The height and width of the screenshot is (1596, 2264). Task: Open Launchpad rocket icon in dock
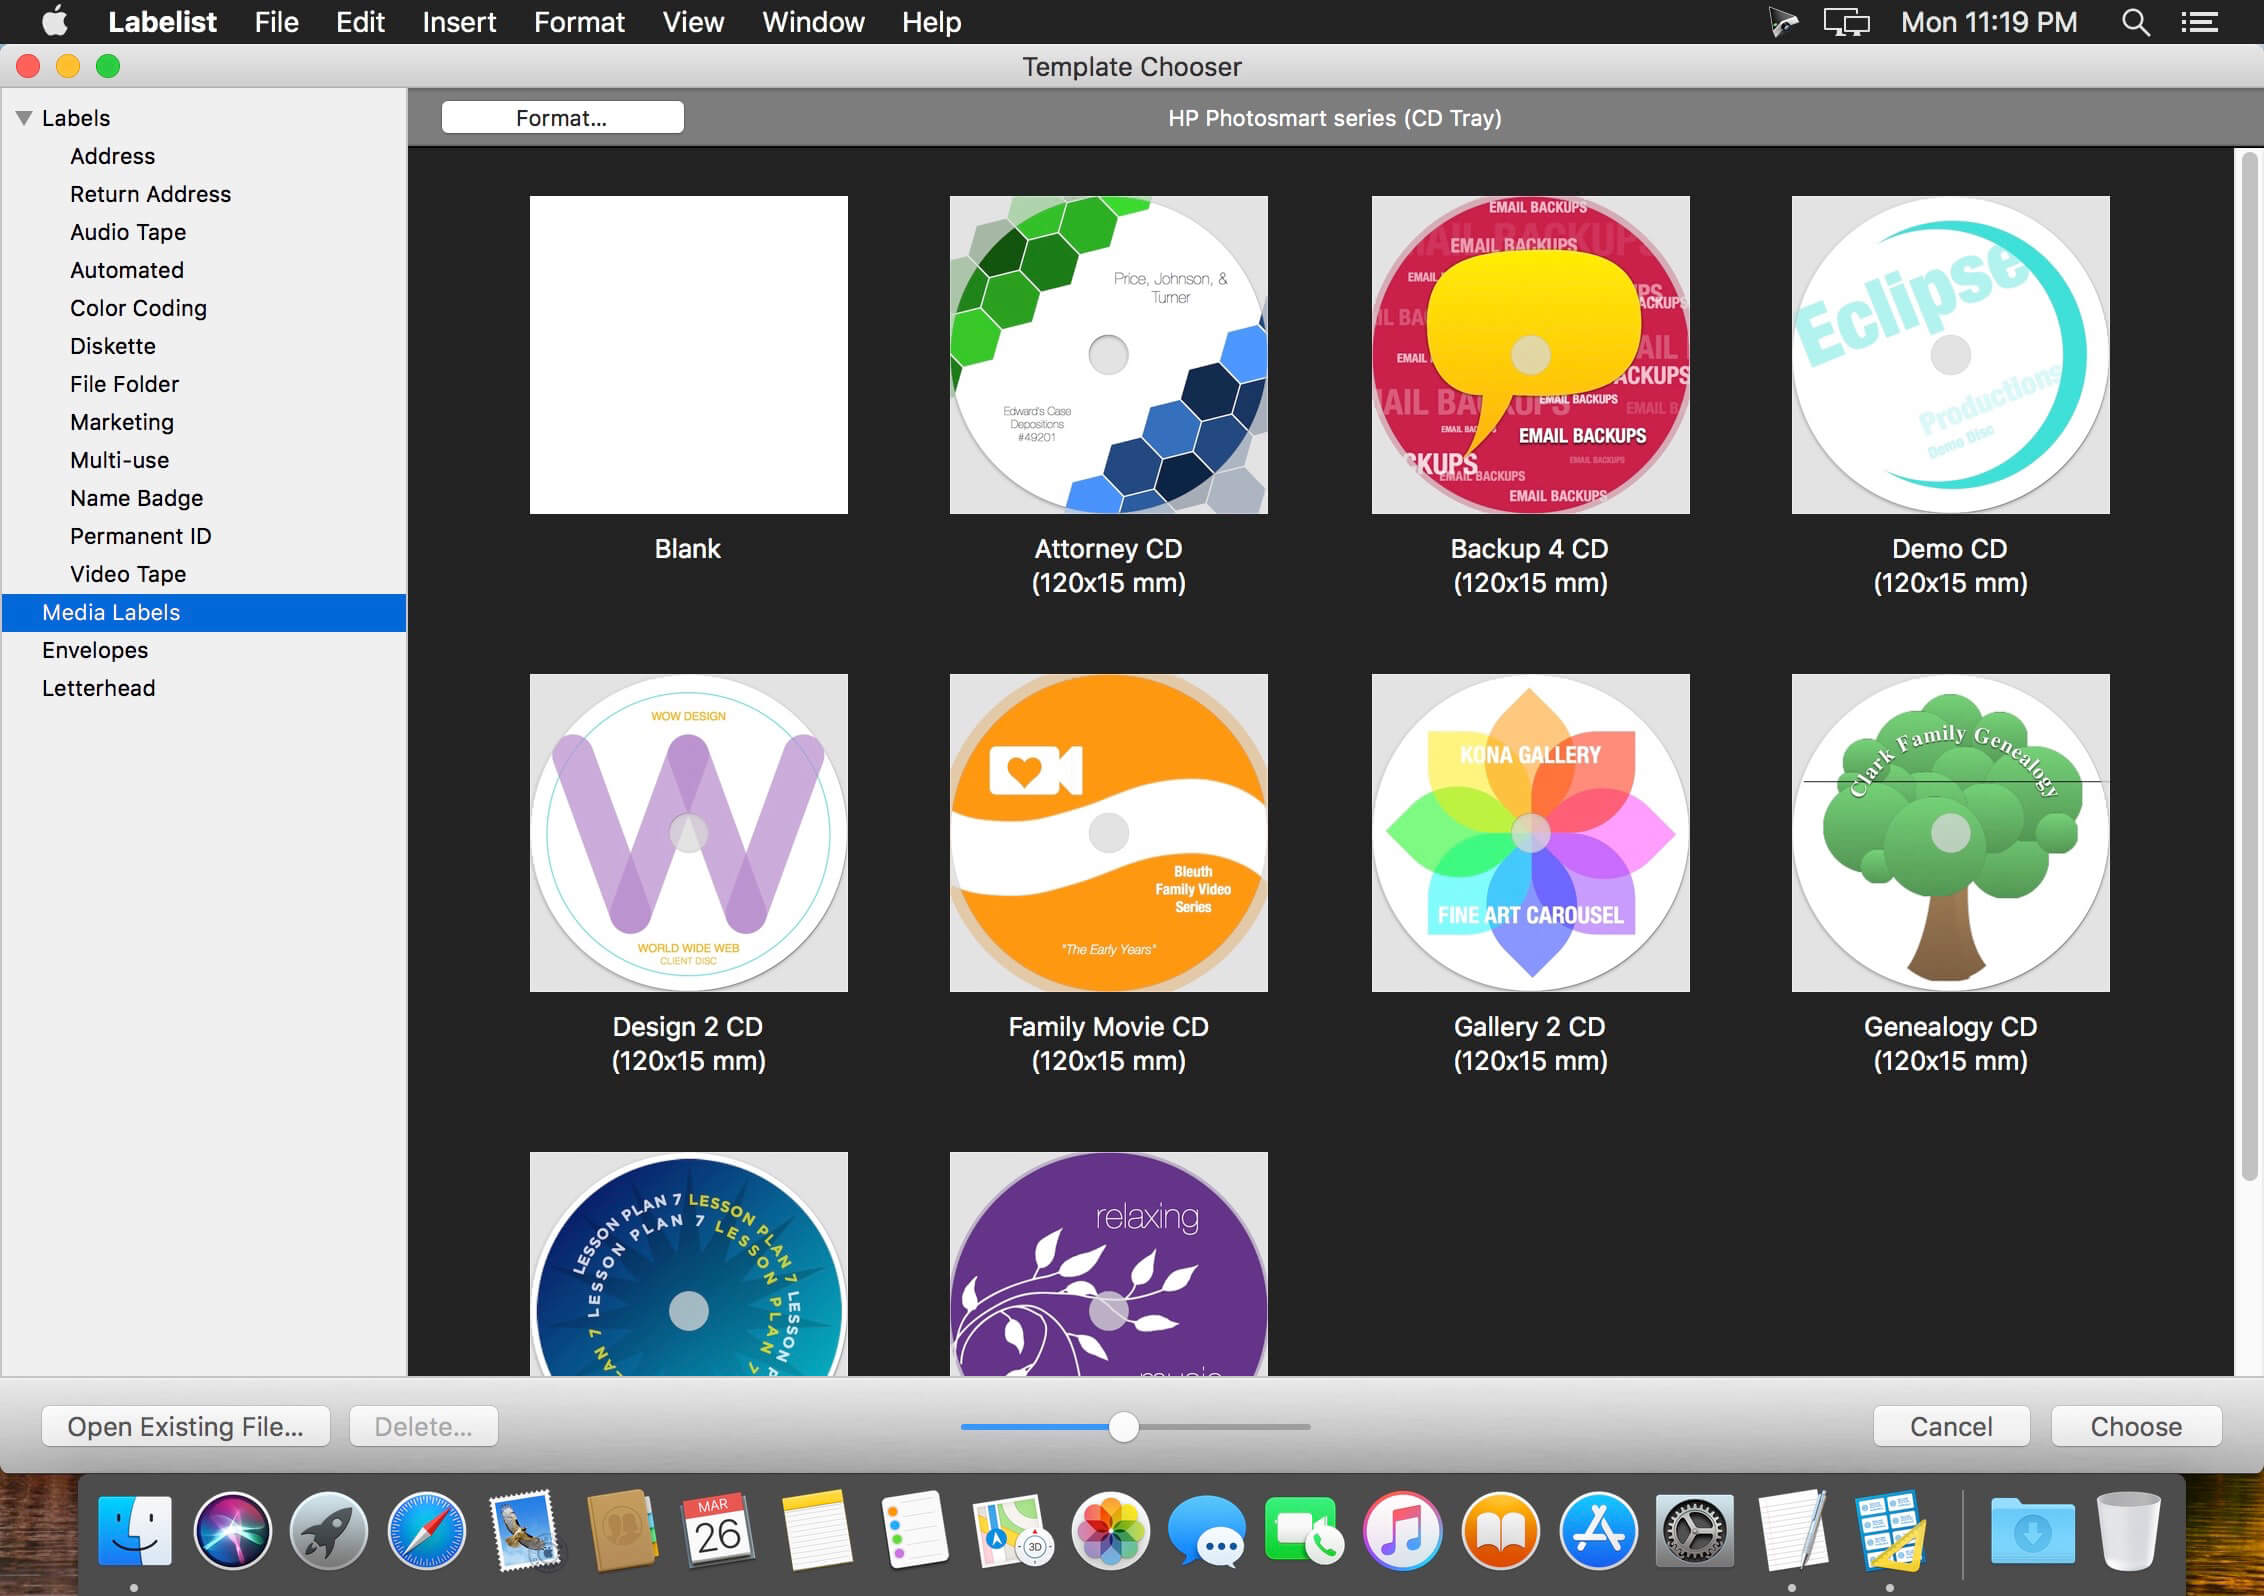[x=329, y=1530]
